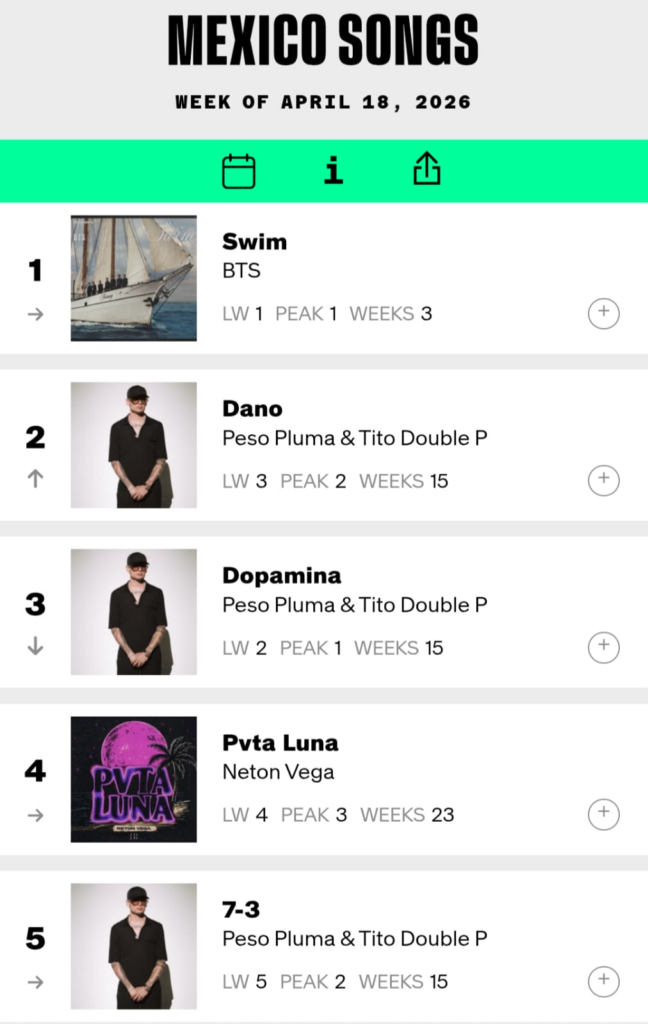Open the BTS artist link
Image resolution: width=648 pixels, height=1024 pixels.
241,271
